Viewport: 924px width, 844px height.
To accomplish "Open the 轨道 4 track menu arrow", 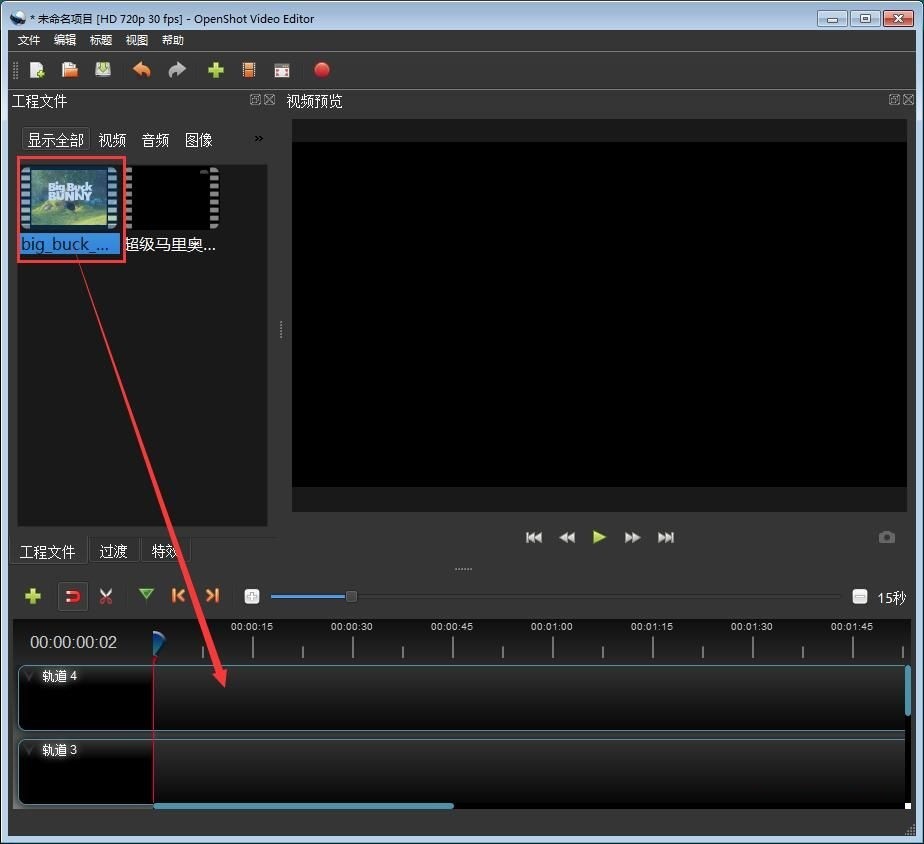I will pyautogui.click(x=30, y=675).
